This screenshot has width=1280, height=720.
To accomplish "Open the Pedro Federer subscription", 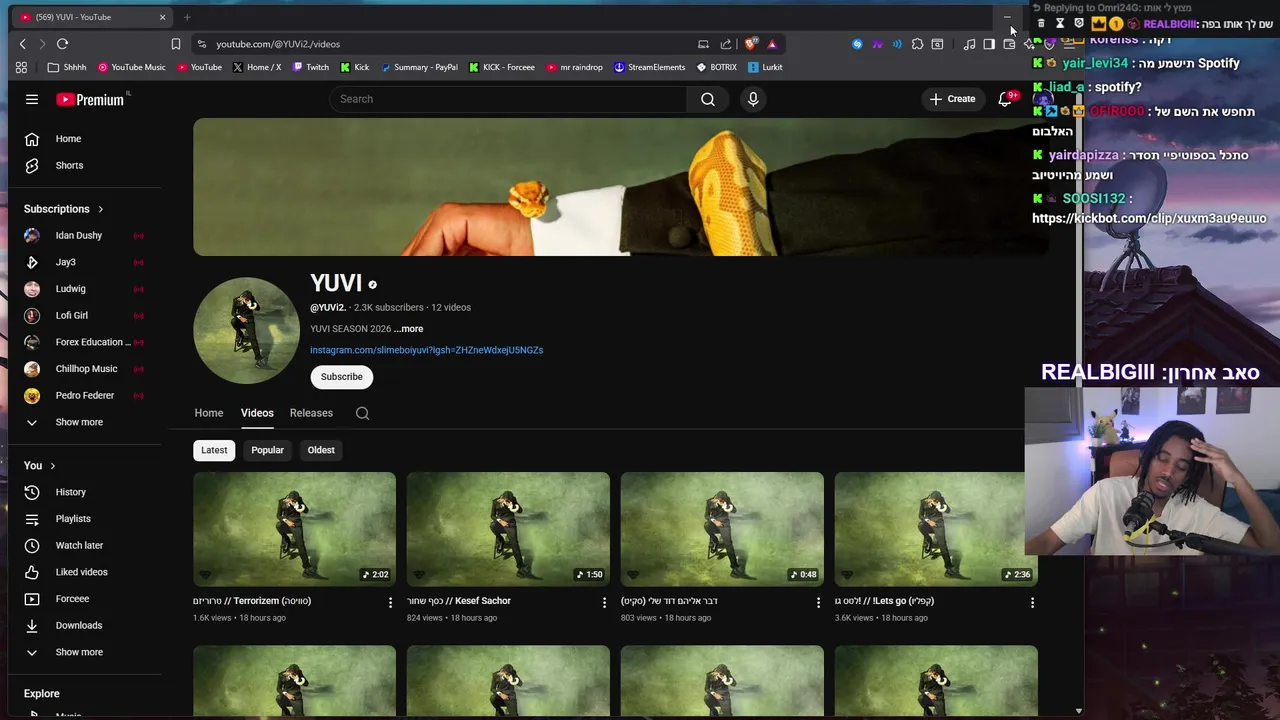I will click(84, 395).
